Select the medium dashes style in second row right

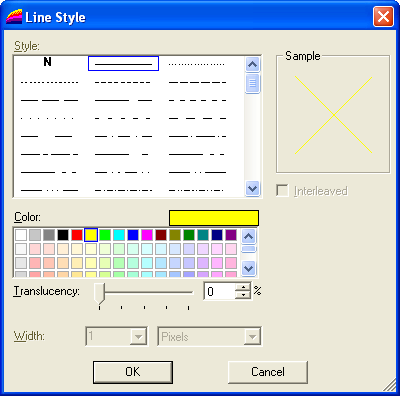(x=197, y=82)
